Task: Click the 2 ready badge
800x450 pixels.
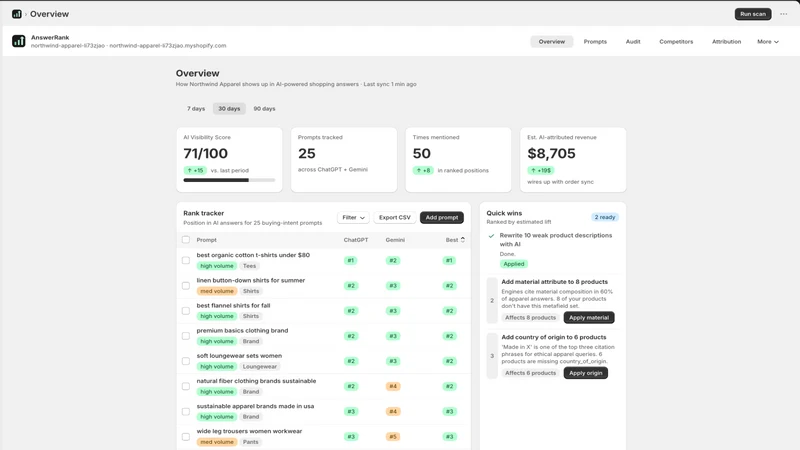Action: [605, 217]
